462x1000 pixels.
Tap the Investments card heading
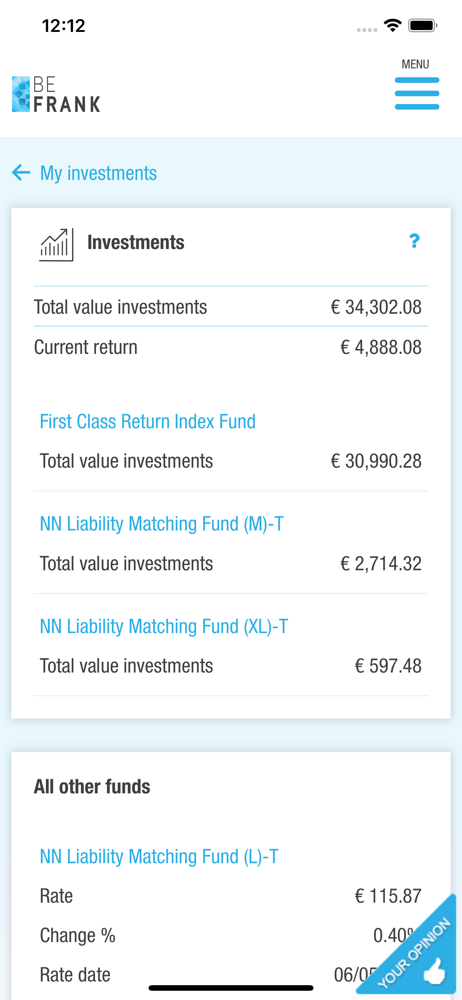coord(136,242)
